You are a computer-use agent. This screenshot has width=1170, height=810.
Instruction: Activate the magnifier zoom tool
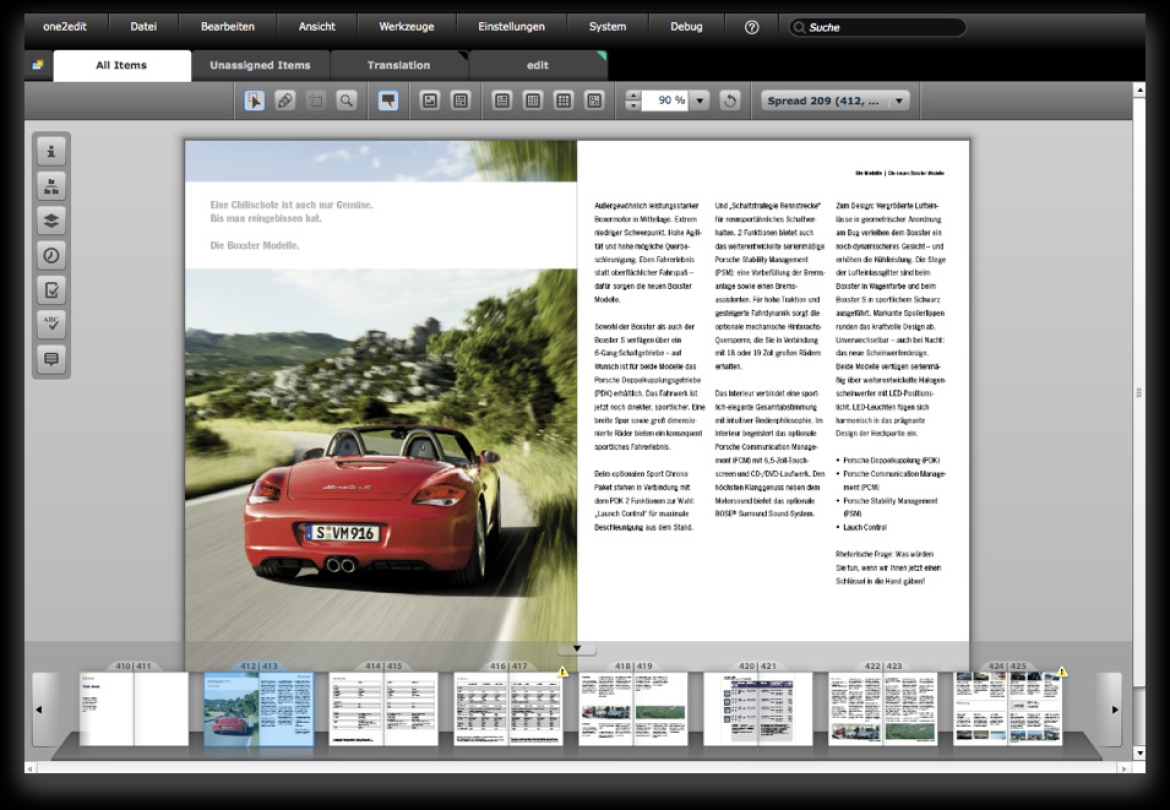(346, 101)
